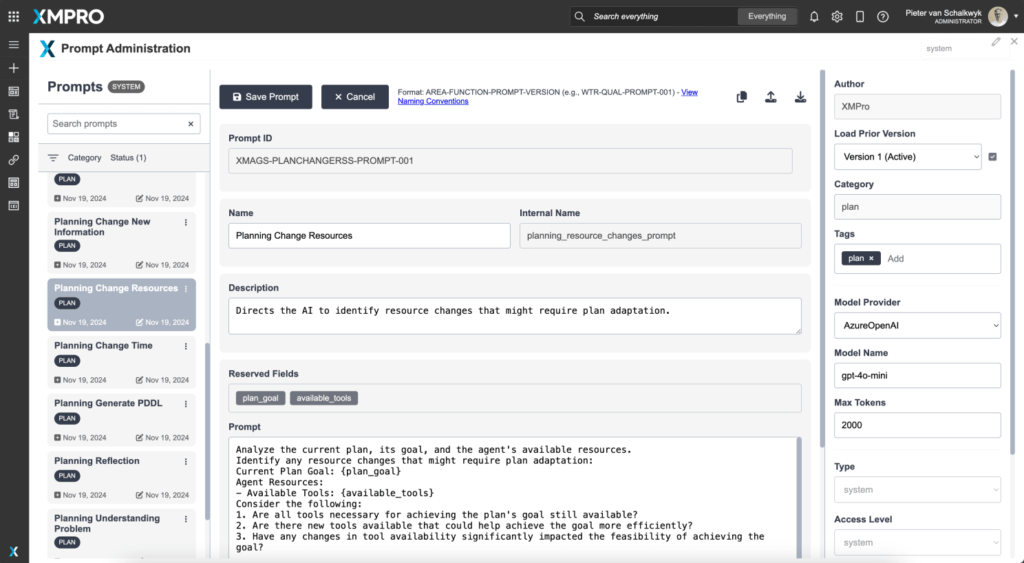This screenshot has width=1024, height=563.
Task: Open the Category filter
Action: pyautogui.click(x=84, y=158)
